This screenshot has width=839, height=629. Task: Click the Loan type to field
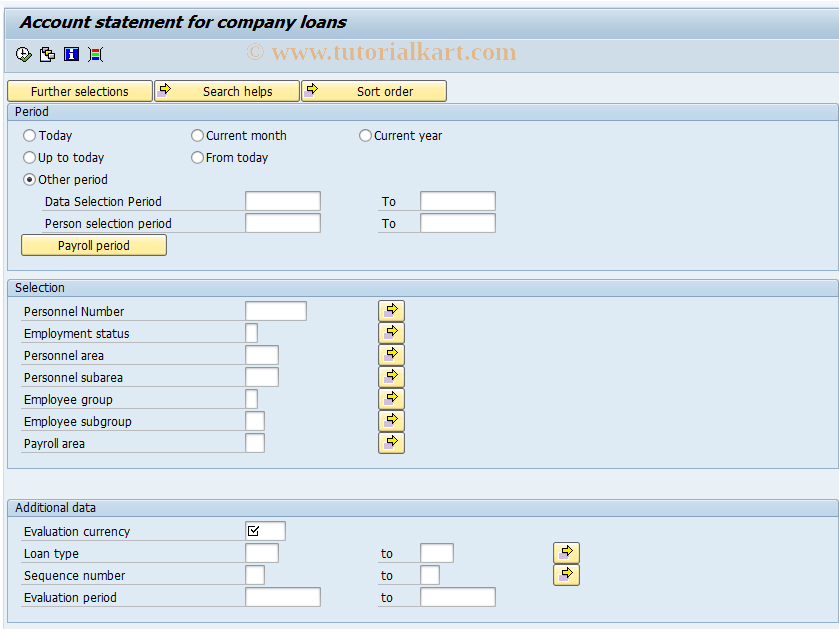(437, 553)
